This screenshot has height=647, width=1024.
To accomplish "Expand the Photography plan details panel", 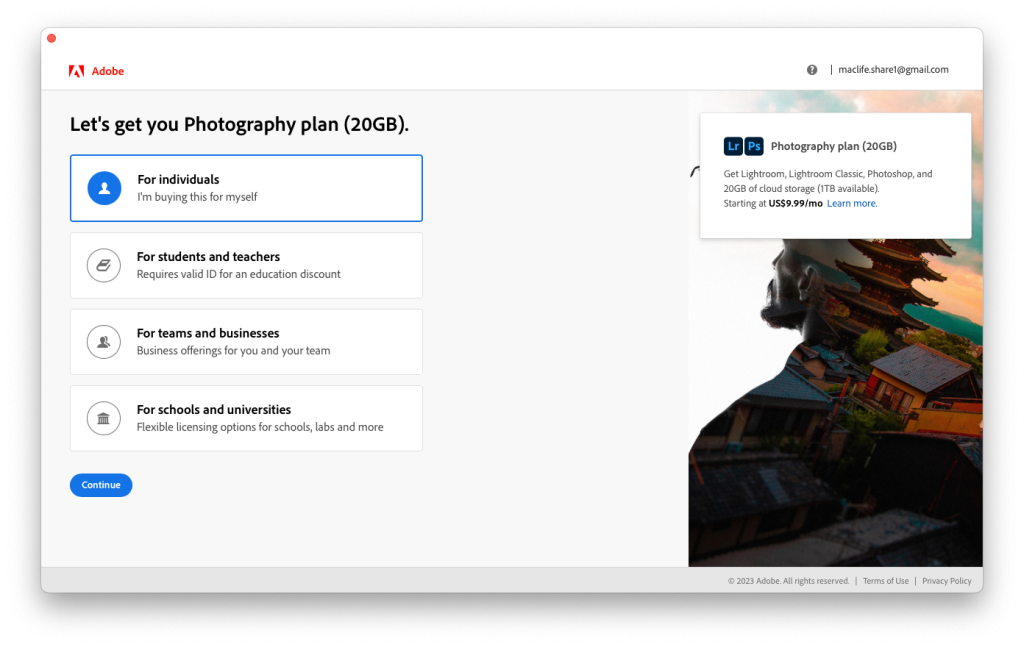I will point(835,175).
